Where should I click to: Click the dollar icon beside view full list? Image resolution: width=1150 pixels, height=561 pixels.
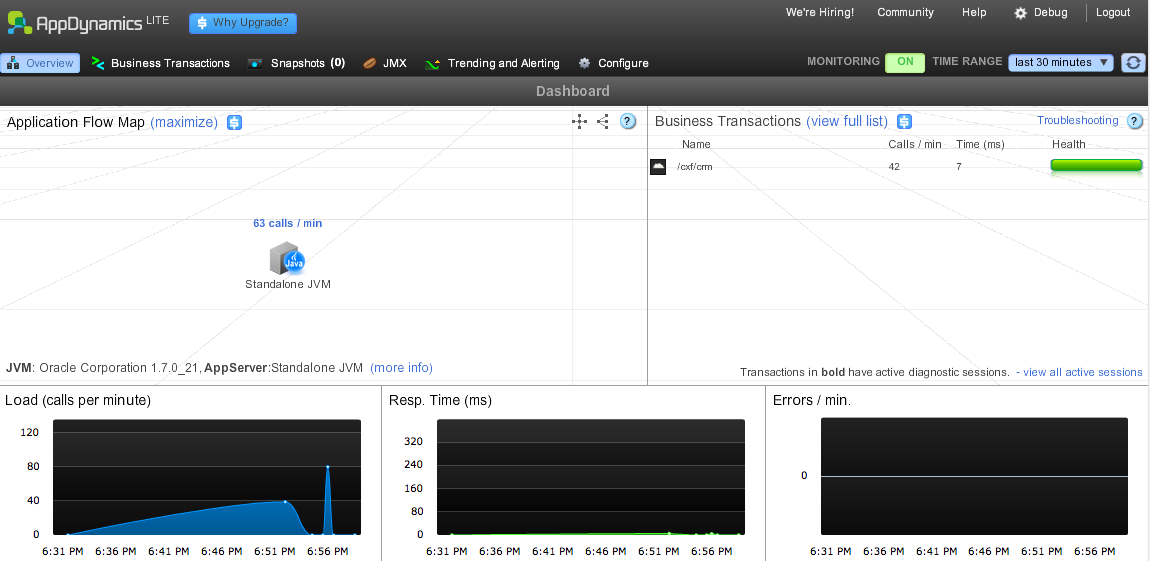(x=904, y=122)
